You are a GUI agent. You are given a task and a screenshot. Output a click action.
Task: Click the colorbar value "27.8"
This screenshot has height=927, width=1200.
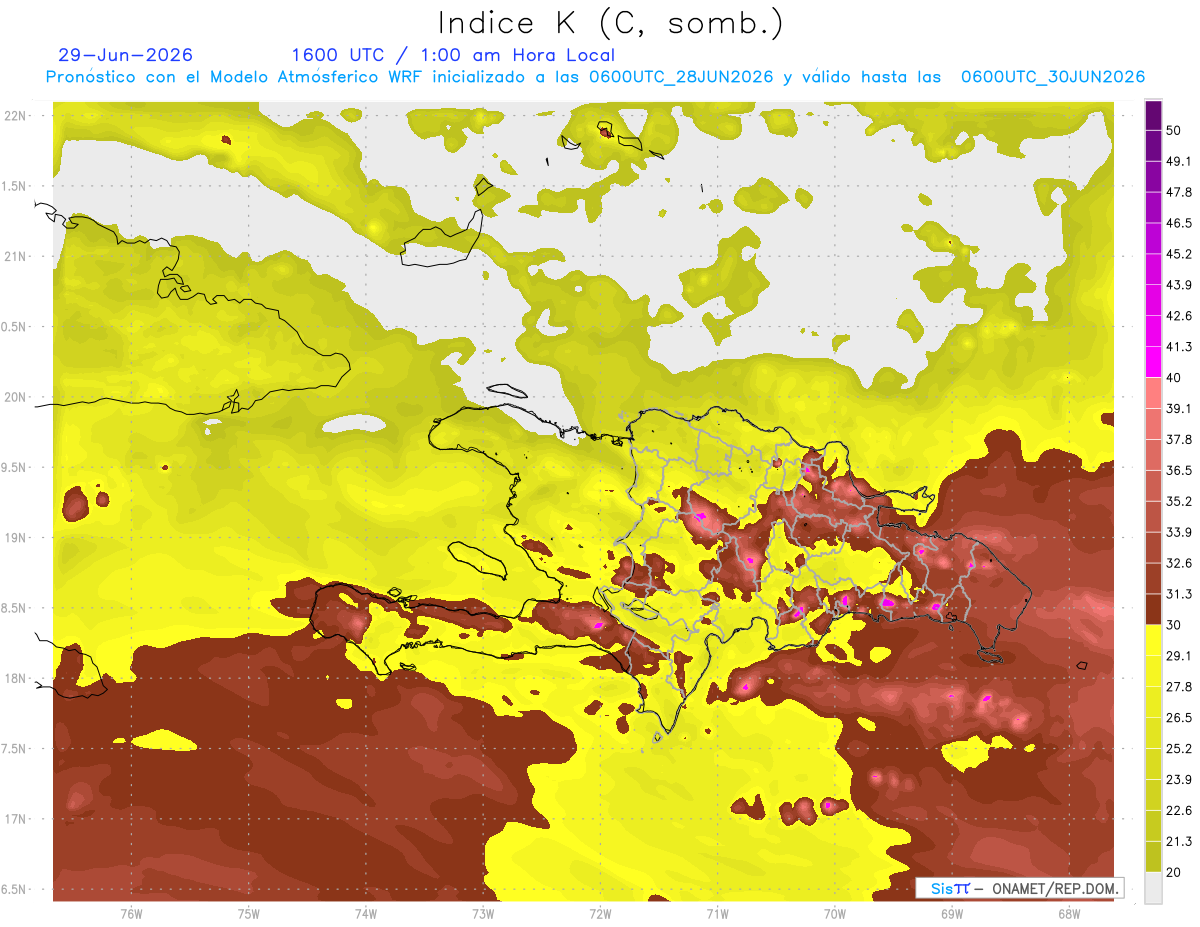tap(1179, 687)
